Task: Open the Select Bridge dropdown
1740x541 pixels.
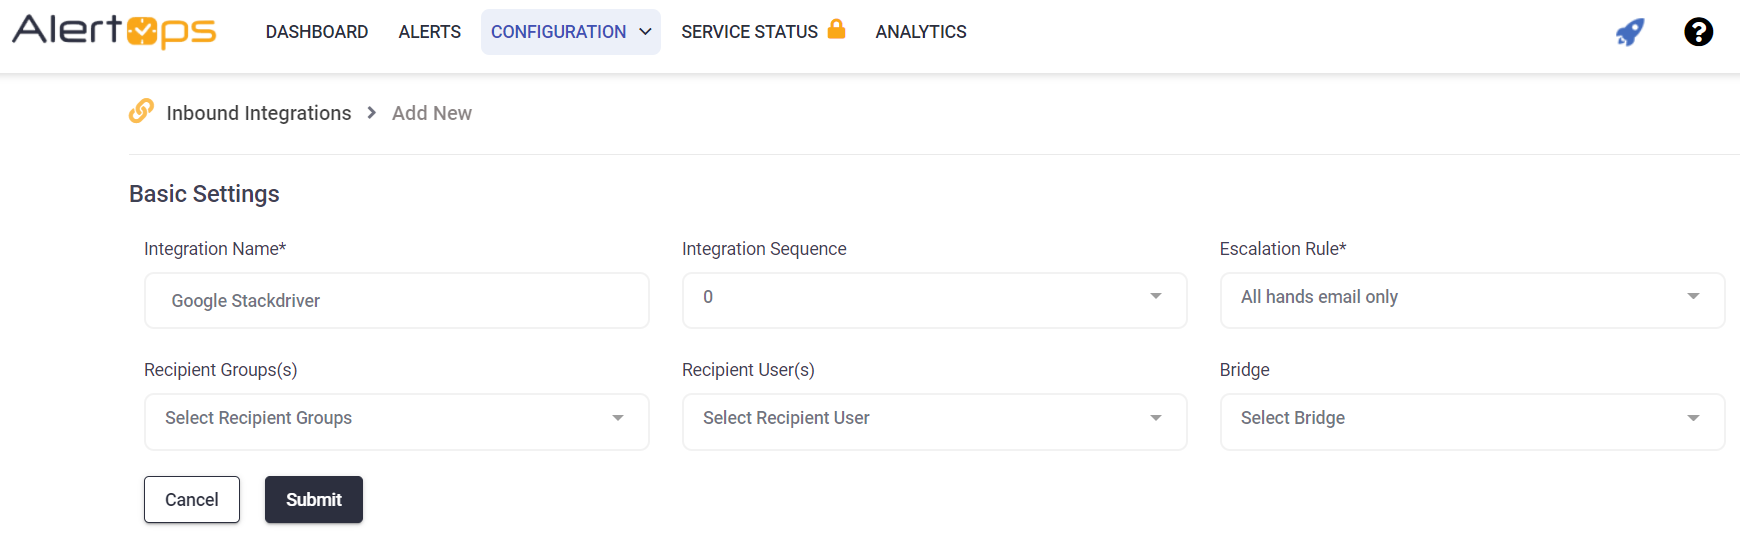Action: tap(1471, 419)
